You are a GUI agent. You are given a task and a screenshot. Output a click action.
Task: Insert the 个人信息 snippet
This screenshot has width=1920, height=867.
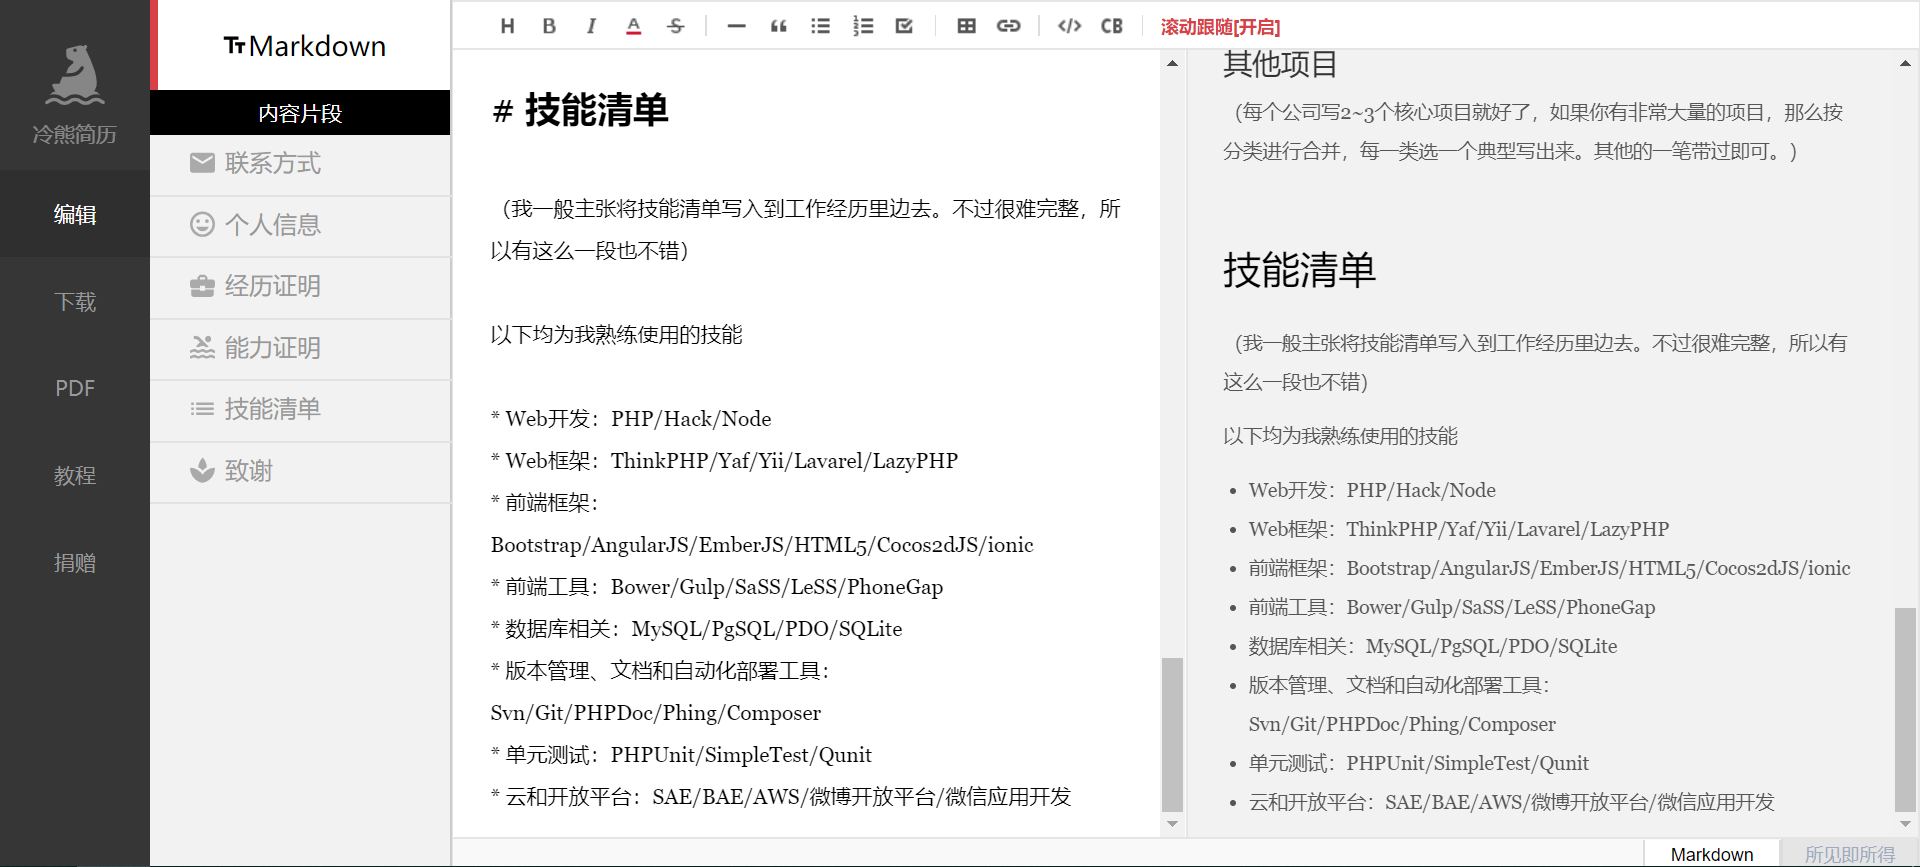[300, 225]
